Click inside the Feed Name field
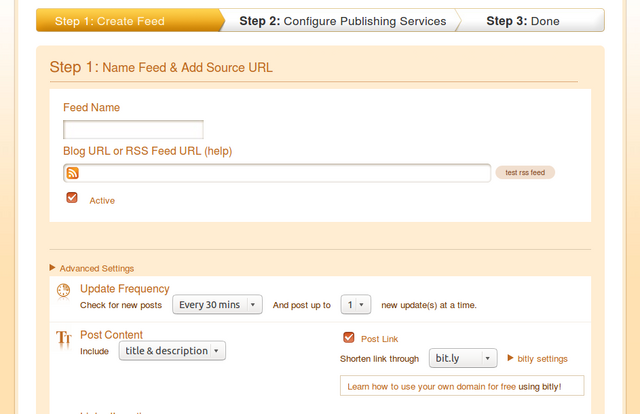 tap(133, 129)
